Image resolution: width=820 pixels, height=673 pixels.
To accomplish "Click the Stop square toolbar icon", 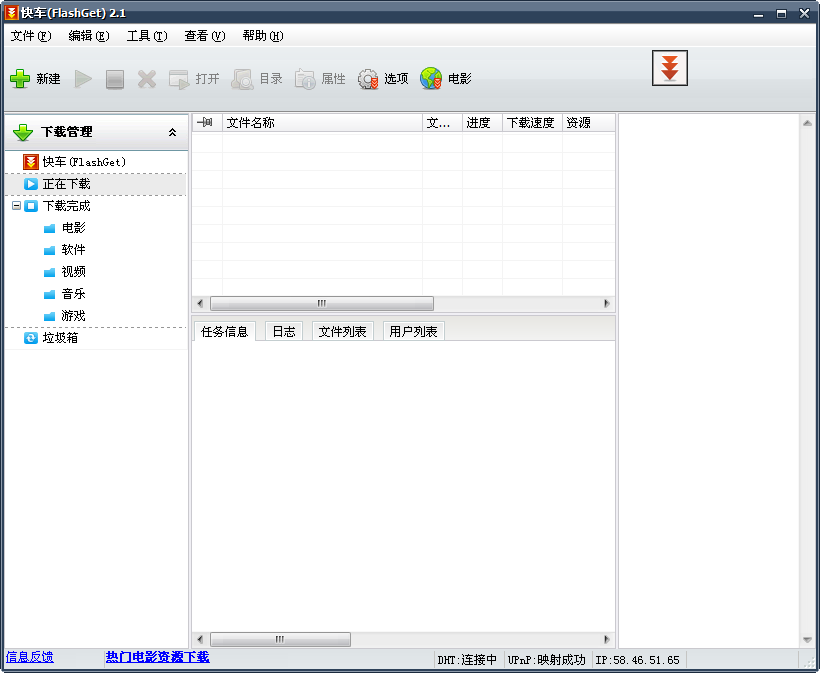I will (115, 79).
